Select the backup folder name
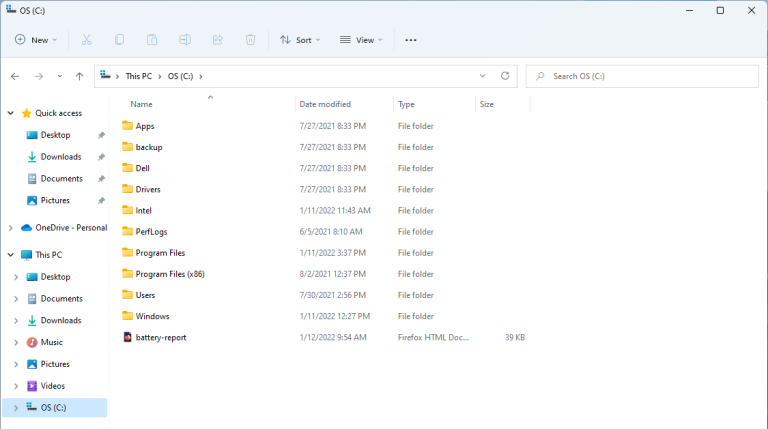 pyautogui.click(x=149, y=147)
